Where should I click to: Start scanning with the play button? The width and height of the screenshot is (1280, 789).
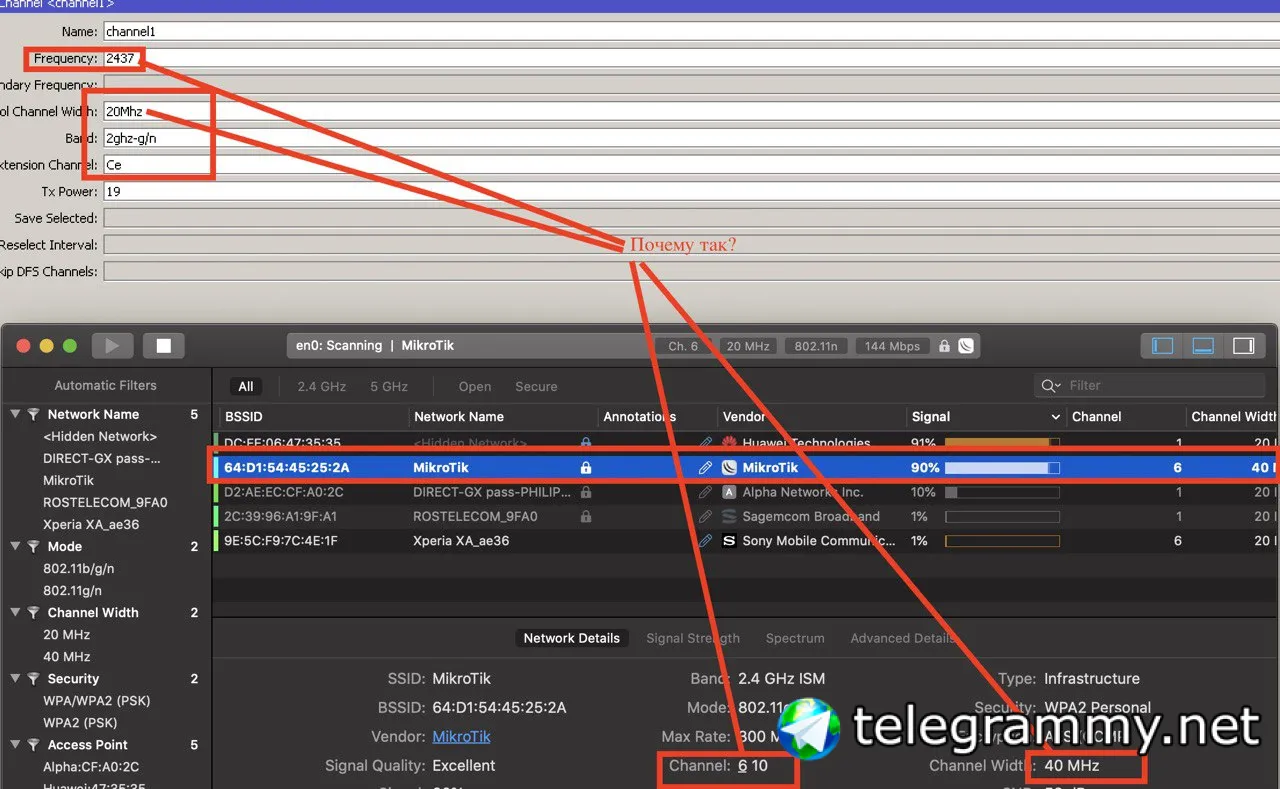(x=112, y=346)
